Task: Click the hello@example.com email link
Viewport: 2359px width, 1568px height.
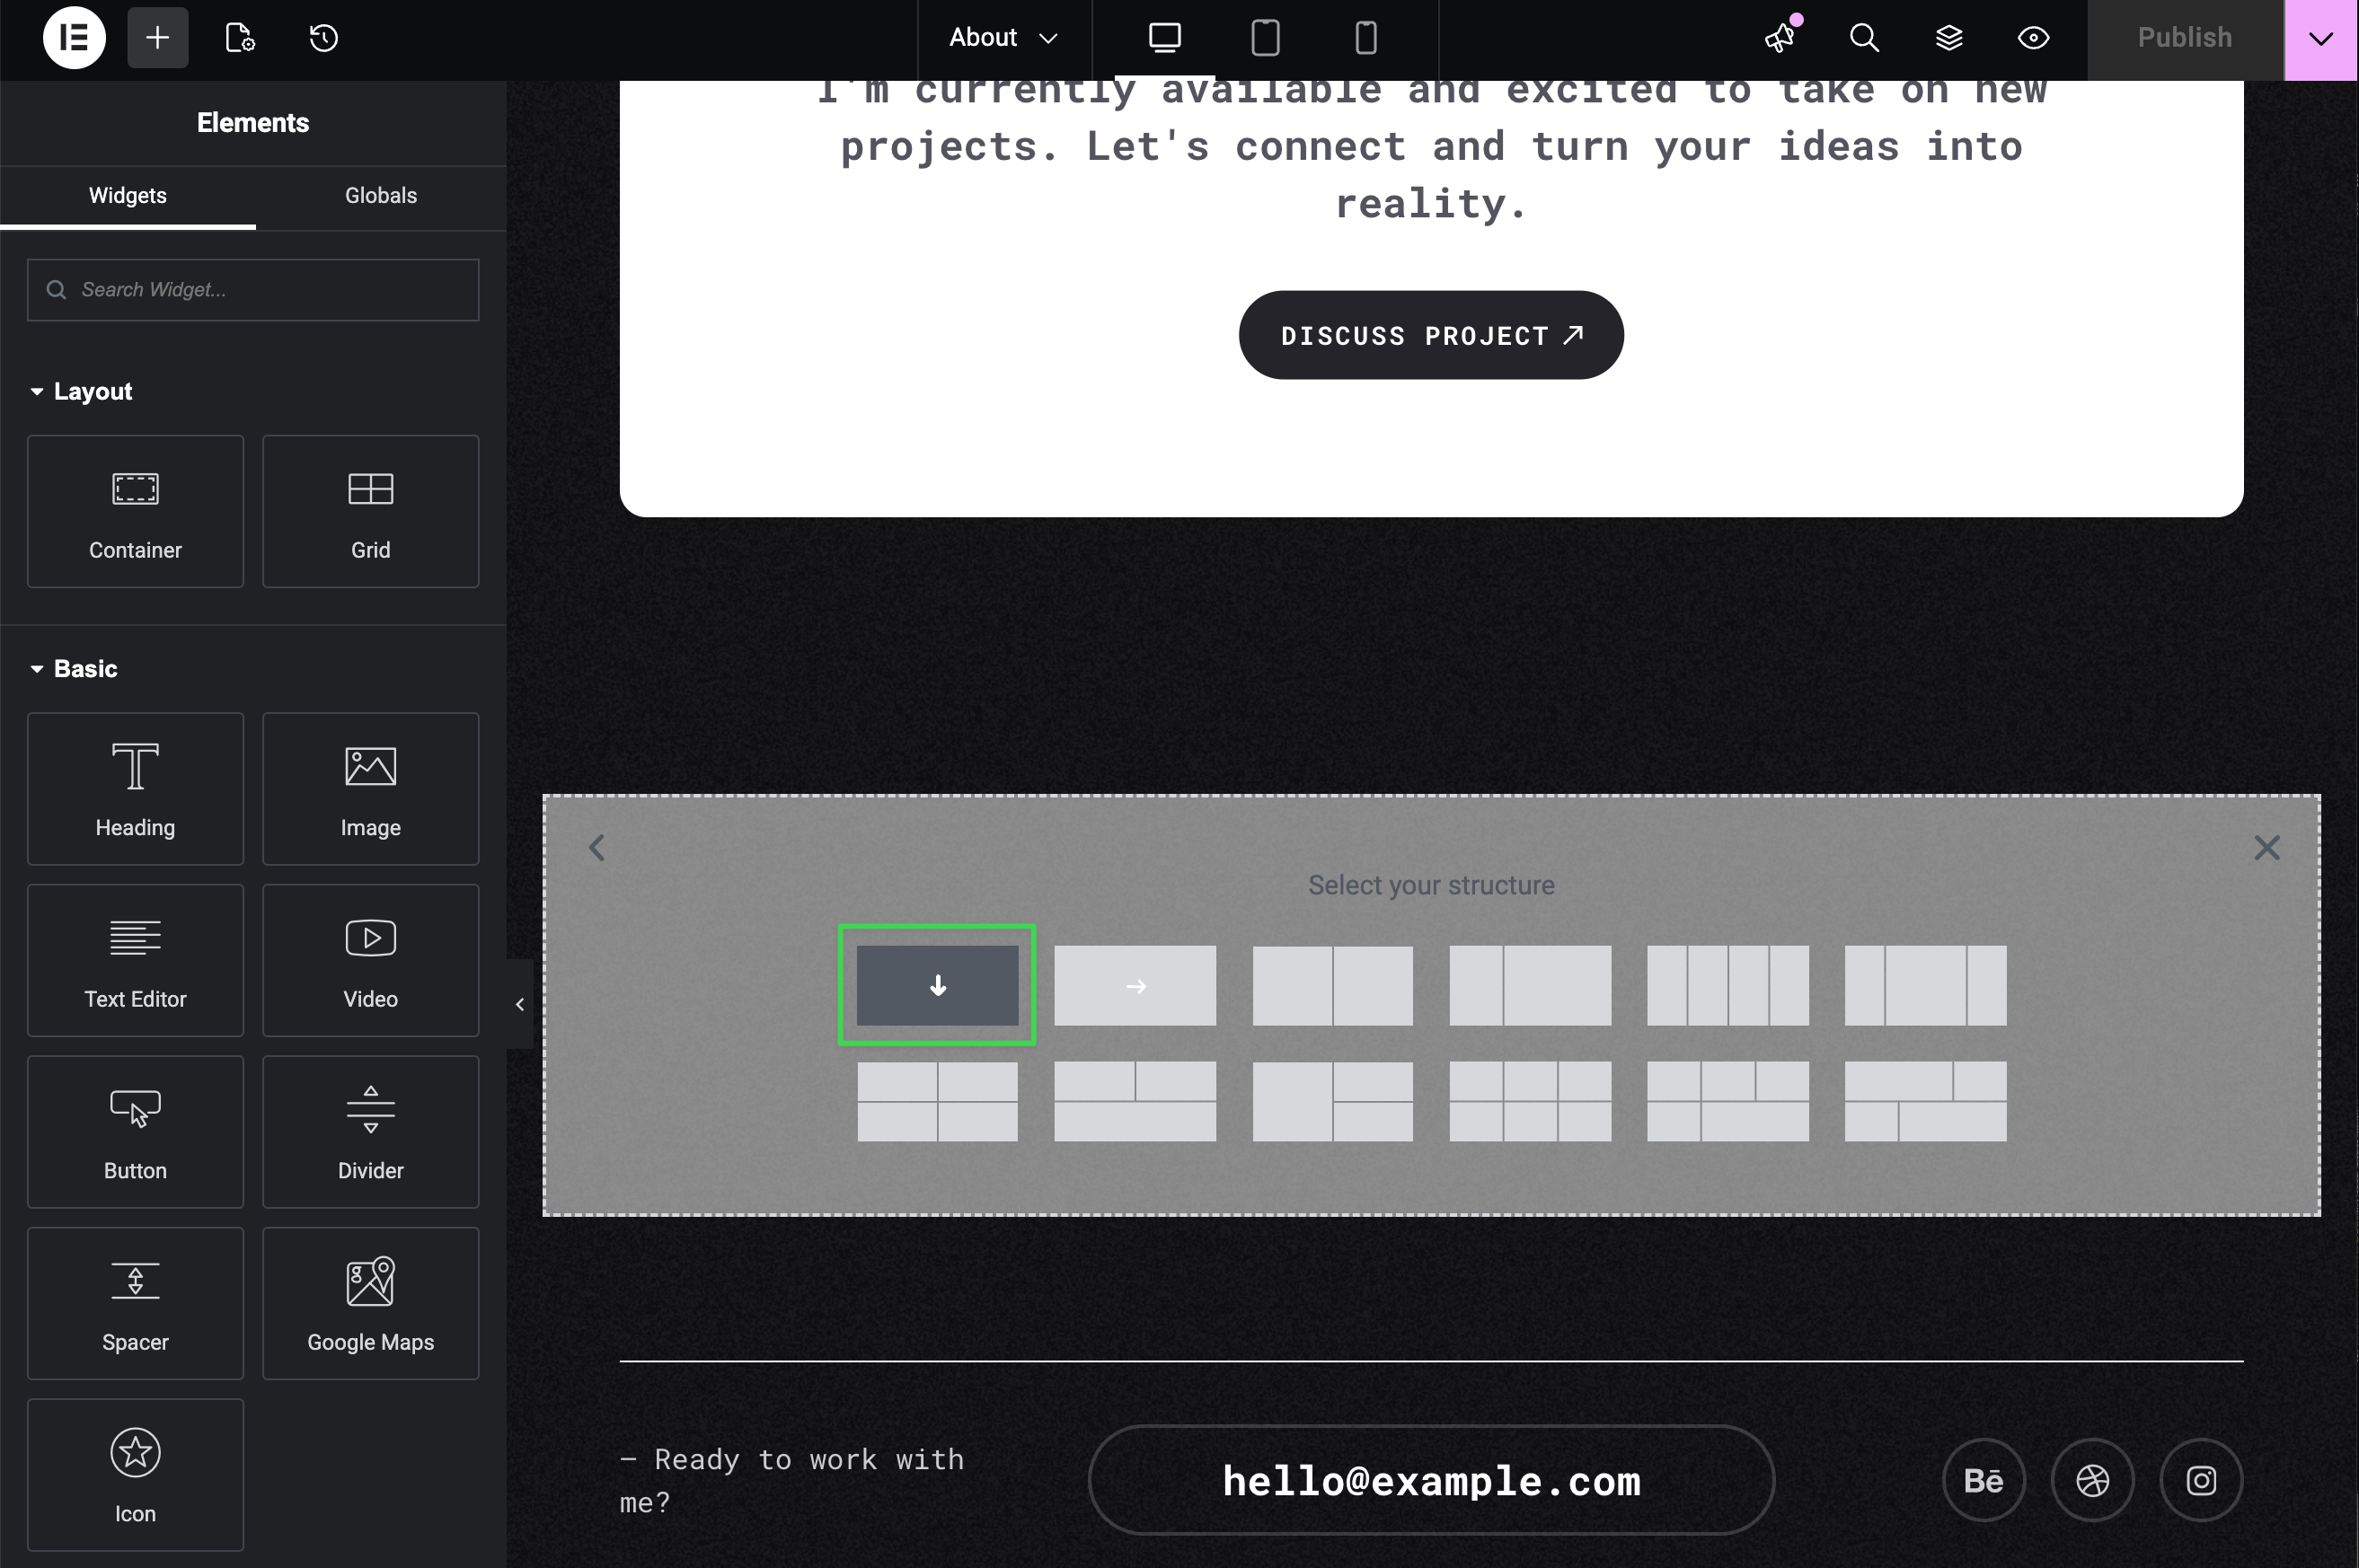Action: pyautogui.click(x=1430, y=1481)
